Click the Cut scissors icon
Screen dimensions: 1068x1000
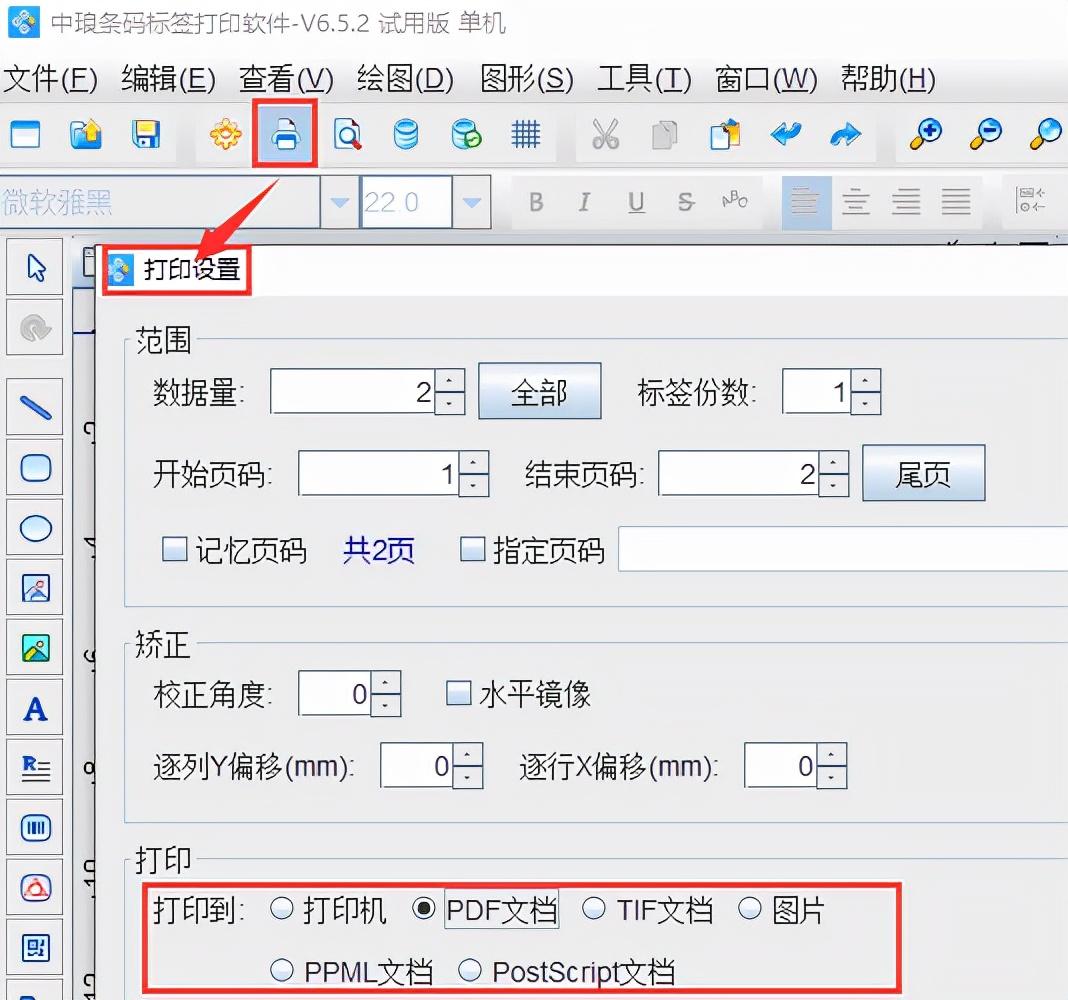[x=606, y=134]
